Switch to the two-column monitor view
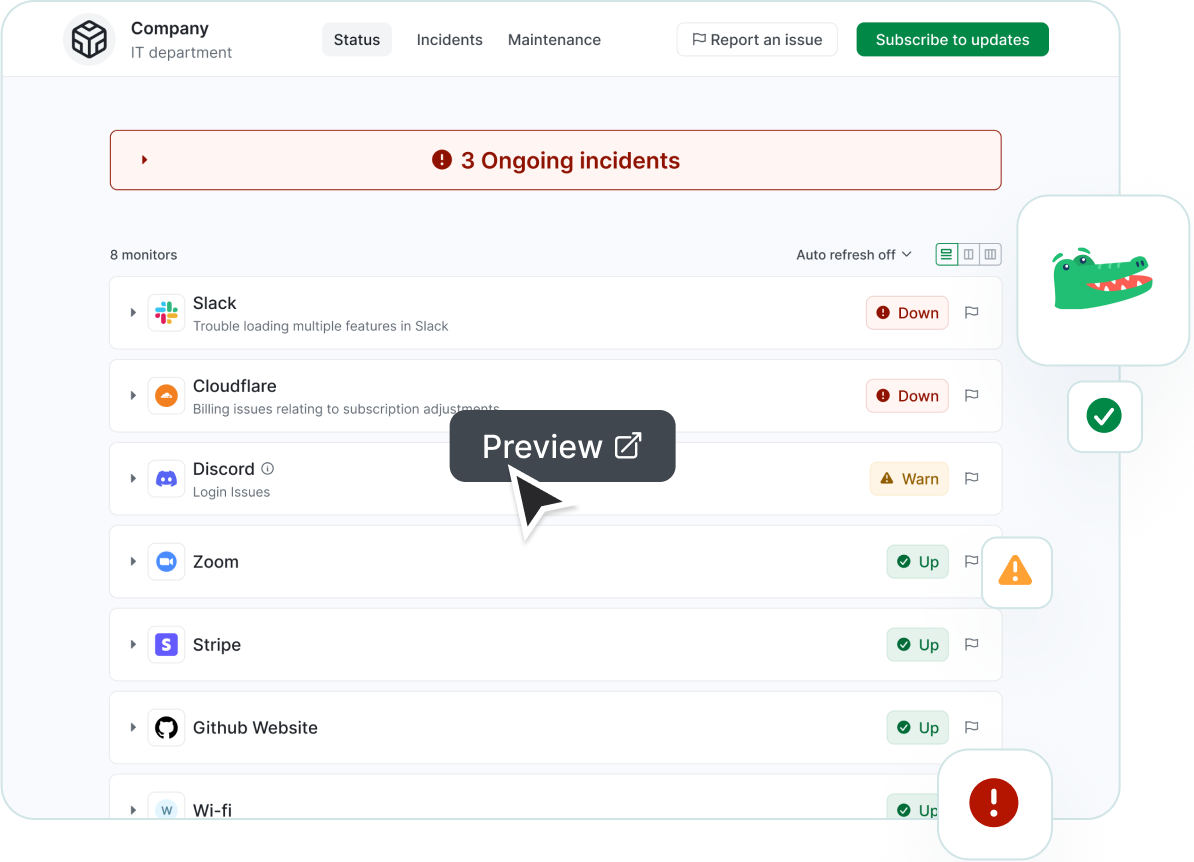 pyautogui.click(x=968, y=254)
